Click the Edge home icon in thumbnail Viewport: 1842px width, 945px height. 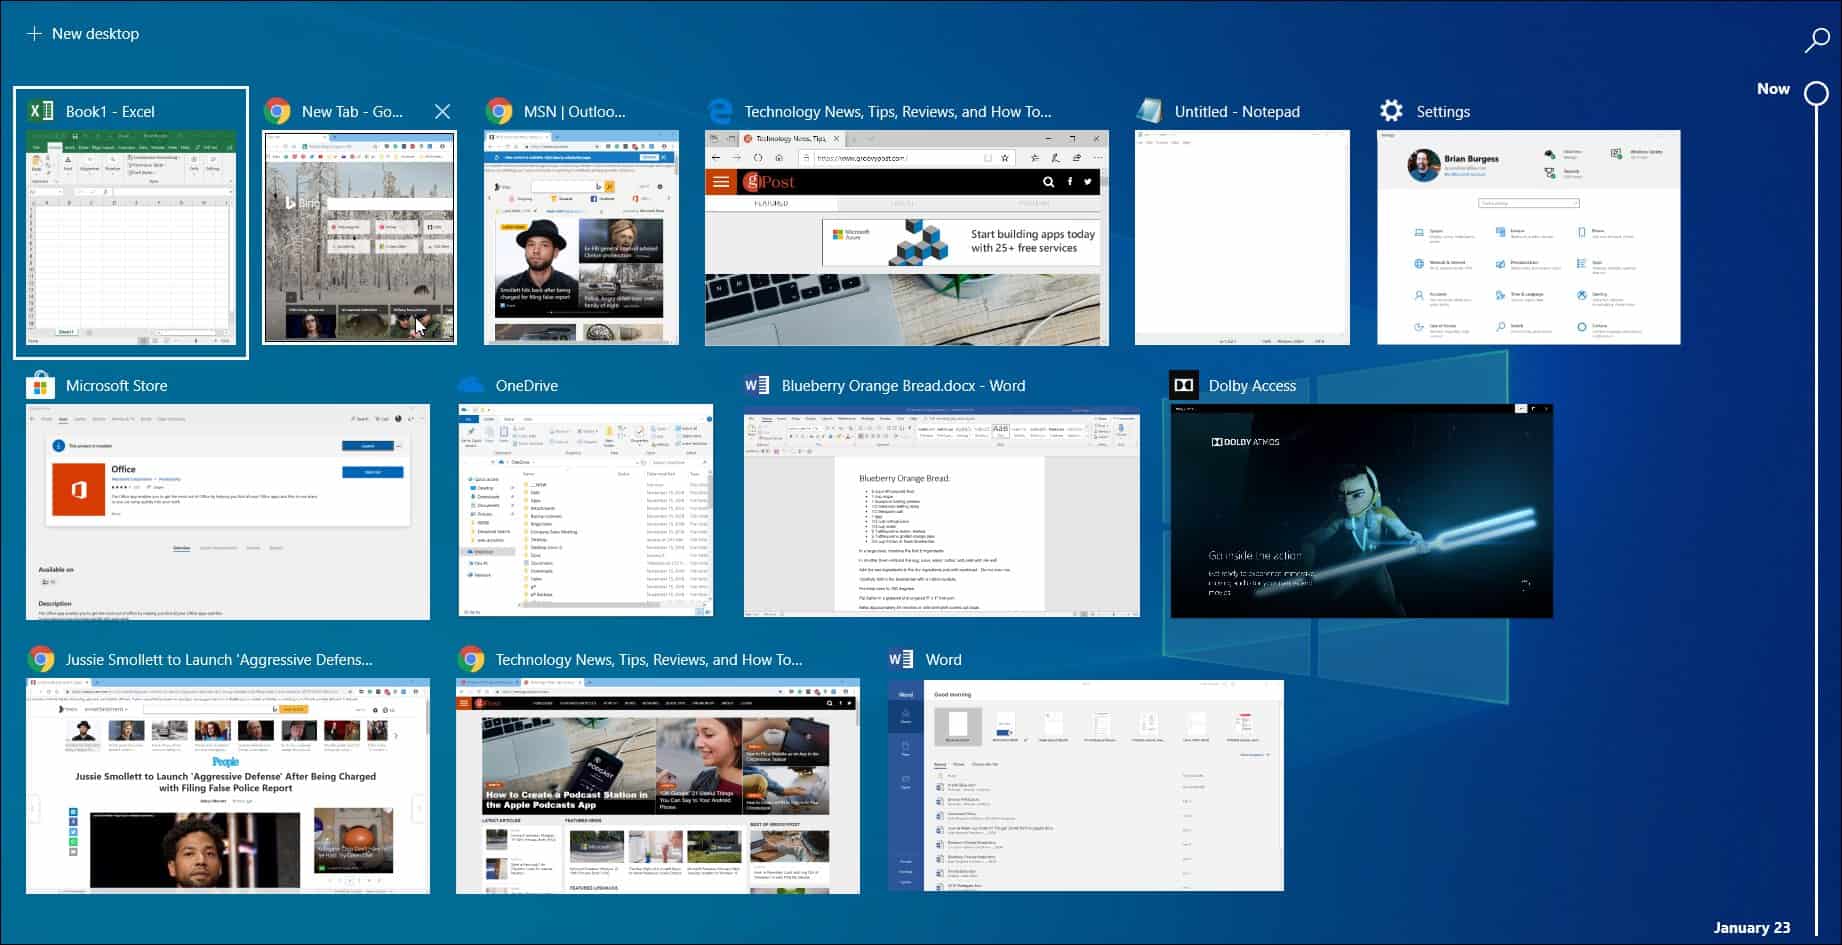click(x=779, y=158)
